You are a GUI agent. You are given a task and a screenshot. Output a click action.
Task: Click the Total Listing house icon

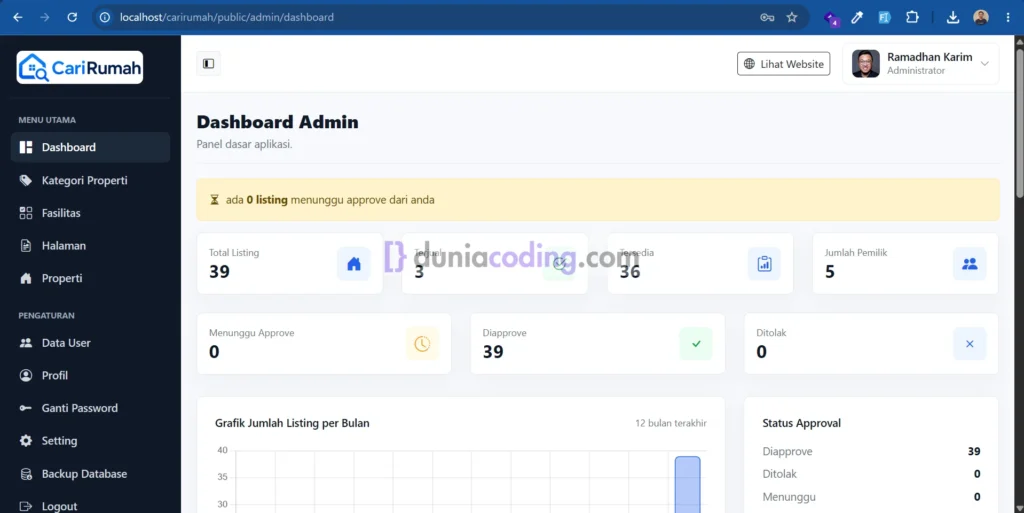353,264
